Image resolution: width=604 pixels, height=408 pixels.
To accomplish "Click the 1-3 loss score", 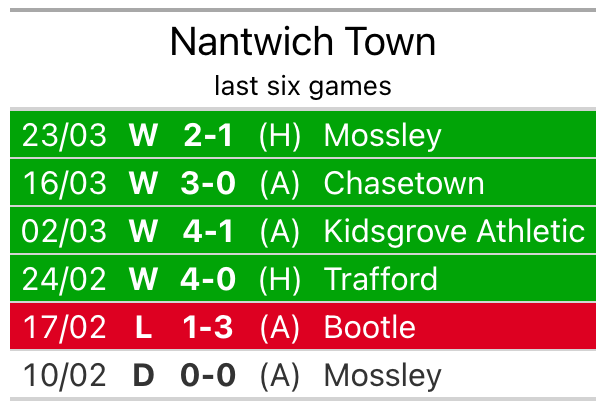I will [x=208, y=328].
